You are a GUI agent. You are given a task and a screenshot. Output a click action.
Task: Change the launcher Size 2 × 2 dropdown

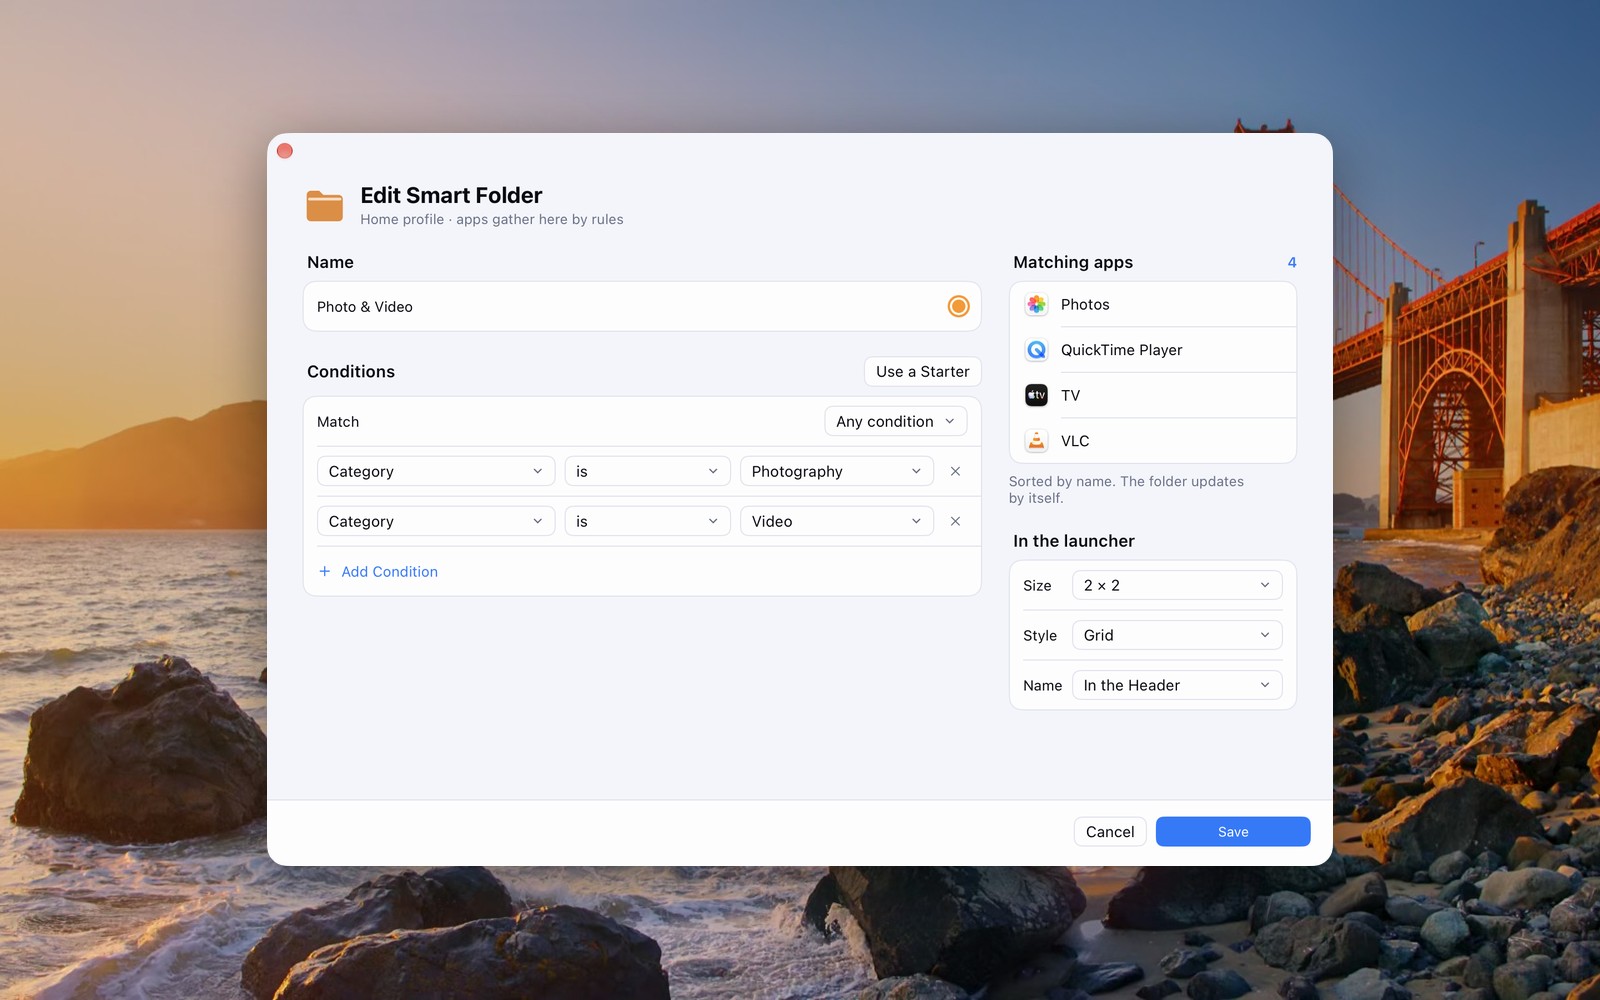coord(1177,585)
